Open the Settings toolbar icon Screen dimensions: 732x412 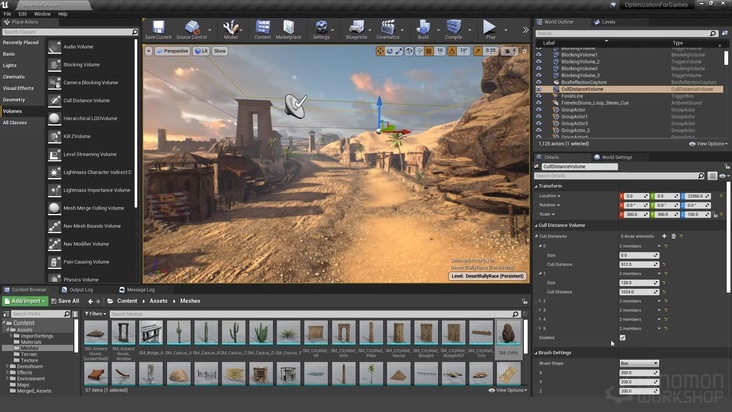321,29
